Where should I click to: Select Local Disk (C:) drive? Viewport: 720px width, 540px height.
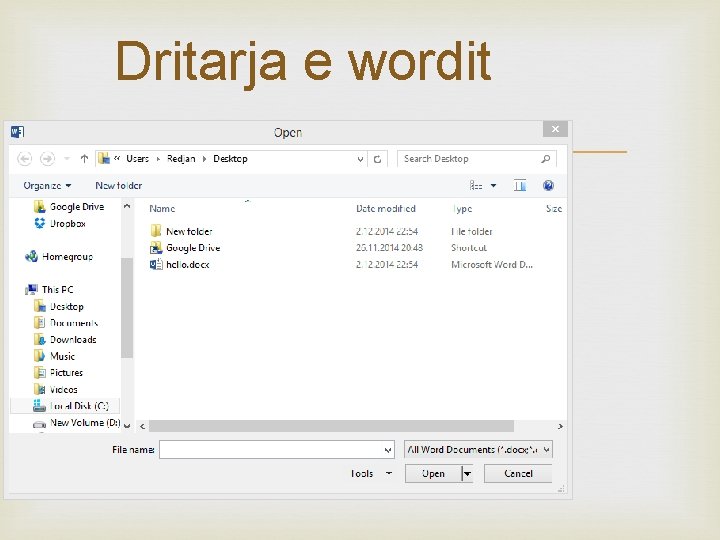65,406
